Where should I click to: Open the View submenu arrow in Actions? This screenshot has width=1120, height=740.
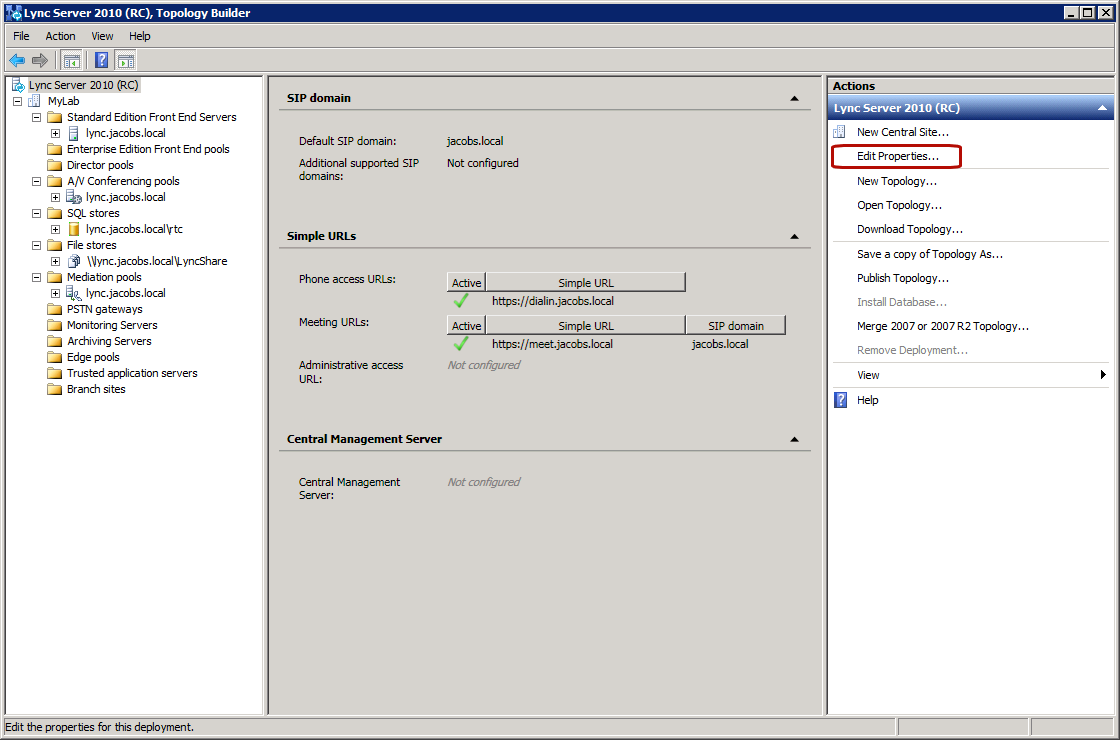tap(1104, 375)
